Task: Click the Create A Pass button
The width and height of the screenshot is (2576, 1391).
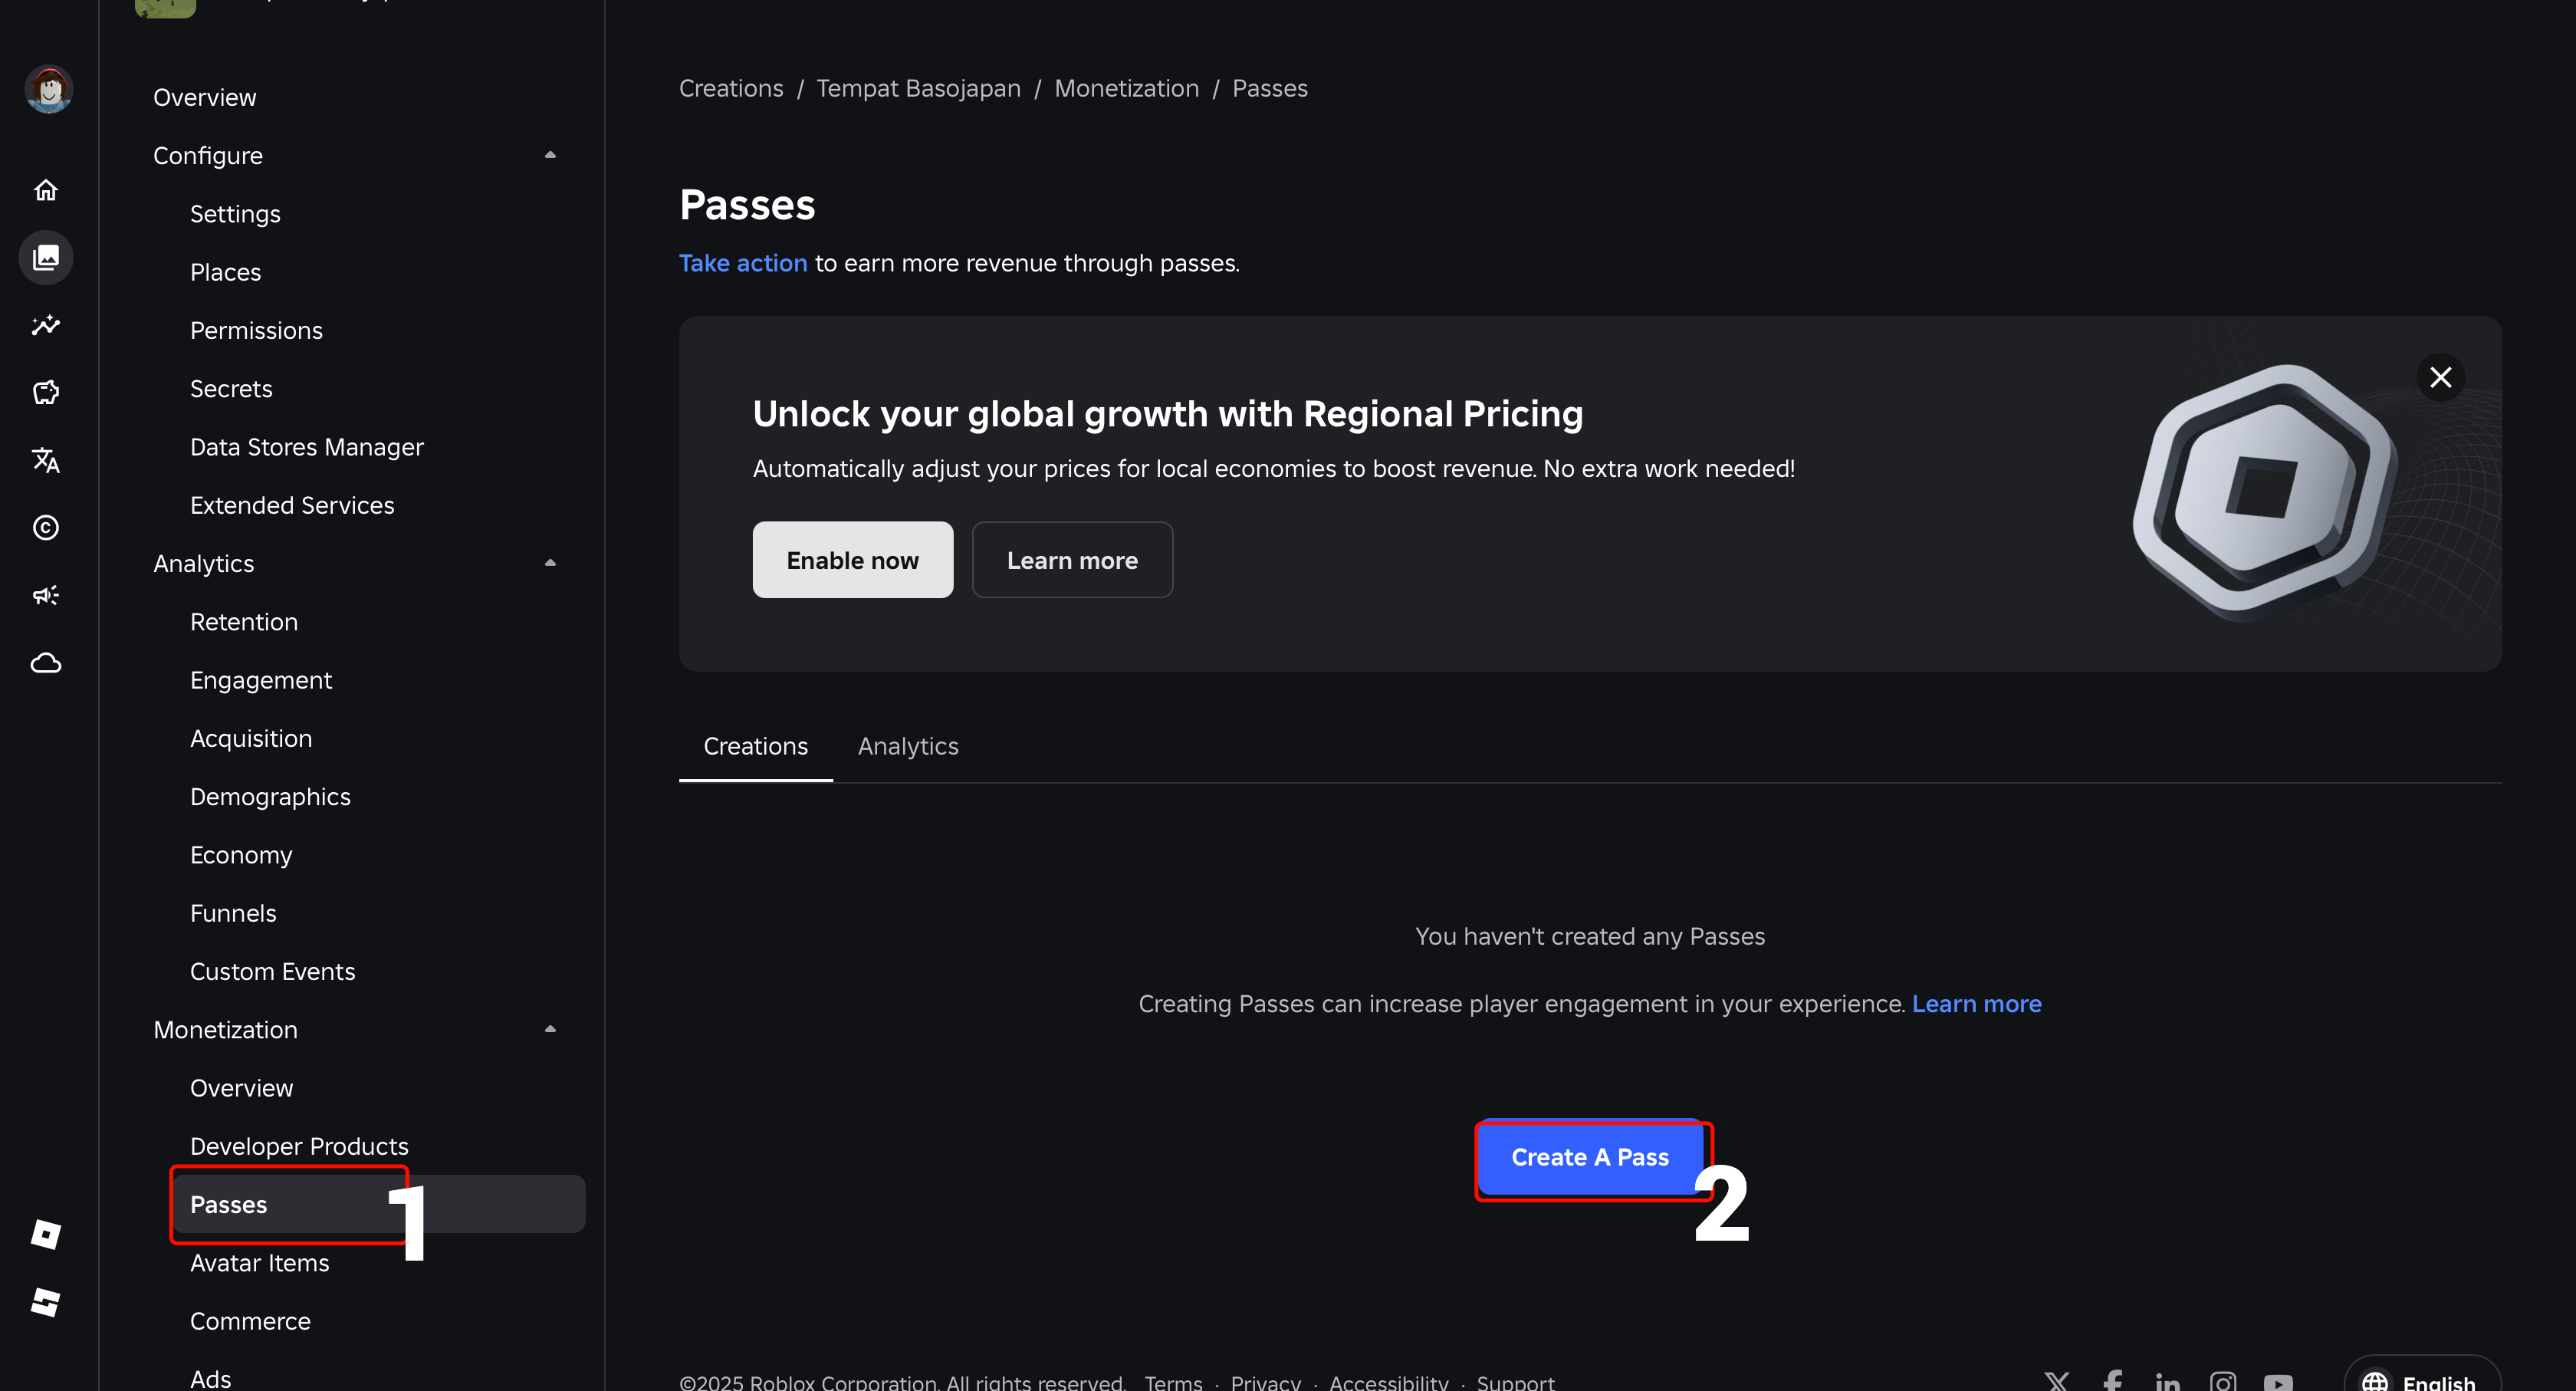Action: [x=1589, y=1157]
